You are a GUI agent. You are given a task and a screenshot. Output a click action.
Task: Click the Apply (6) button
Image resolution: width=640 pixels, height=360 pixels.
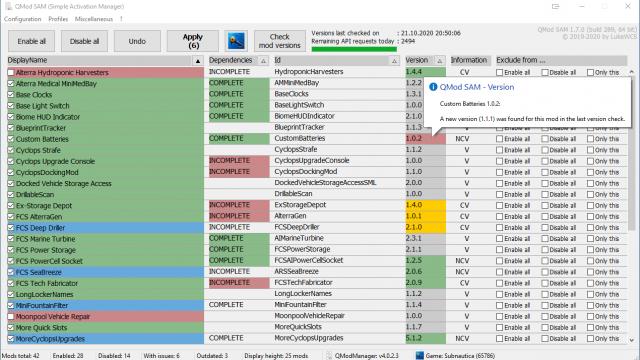(193, 41)
